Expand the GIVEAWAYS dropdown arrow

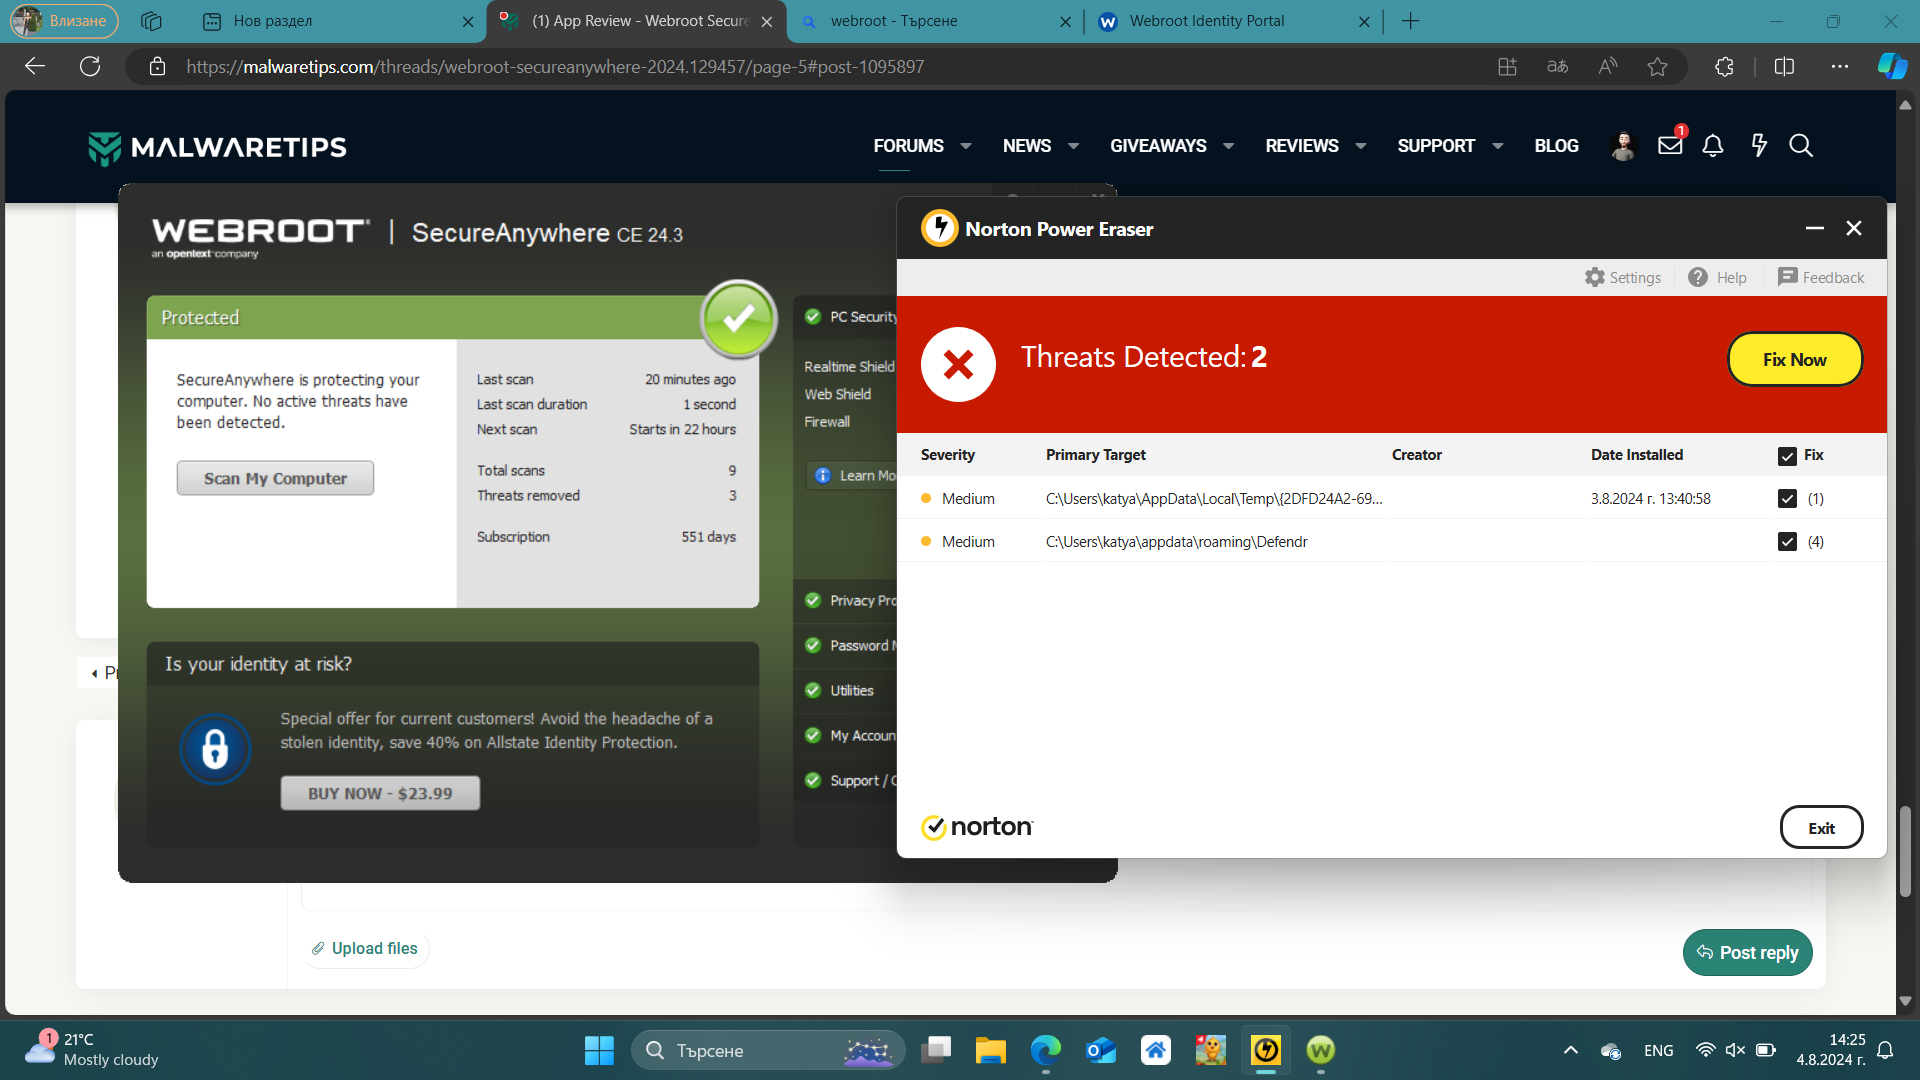(x=1228, y=146)
